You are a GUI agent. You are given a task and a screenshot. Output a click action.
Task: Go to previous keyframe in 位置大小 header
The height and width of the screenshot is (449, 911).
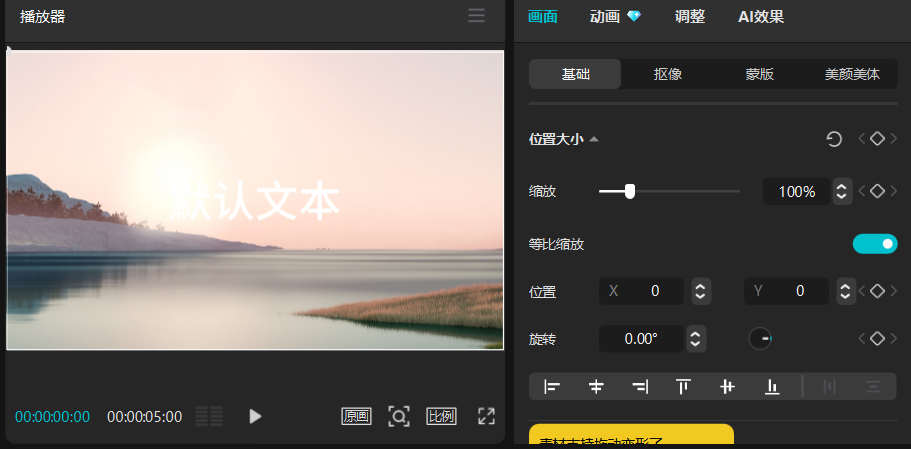862,139
